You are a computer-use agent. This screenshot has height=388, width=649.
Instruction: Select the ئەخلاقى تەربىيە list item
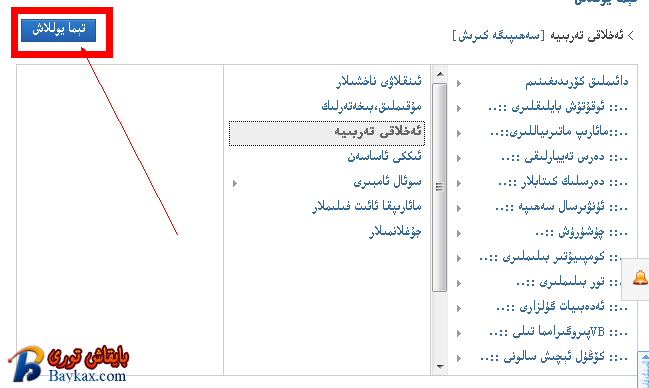coord(327,133)
